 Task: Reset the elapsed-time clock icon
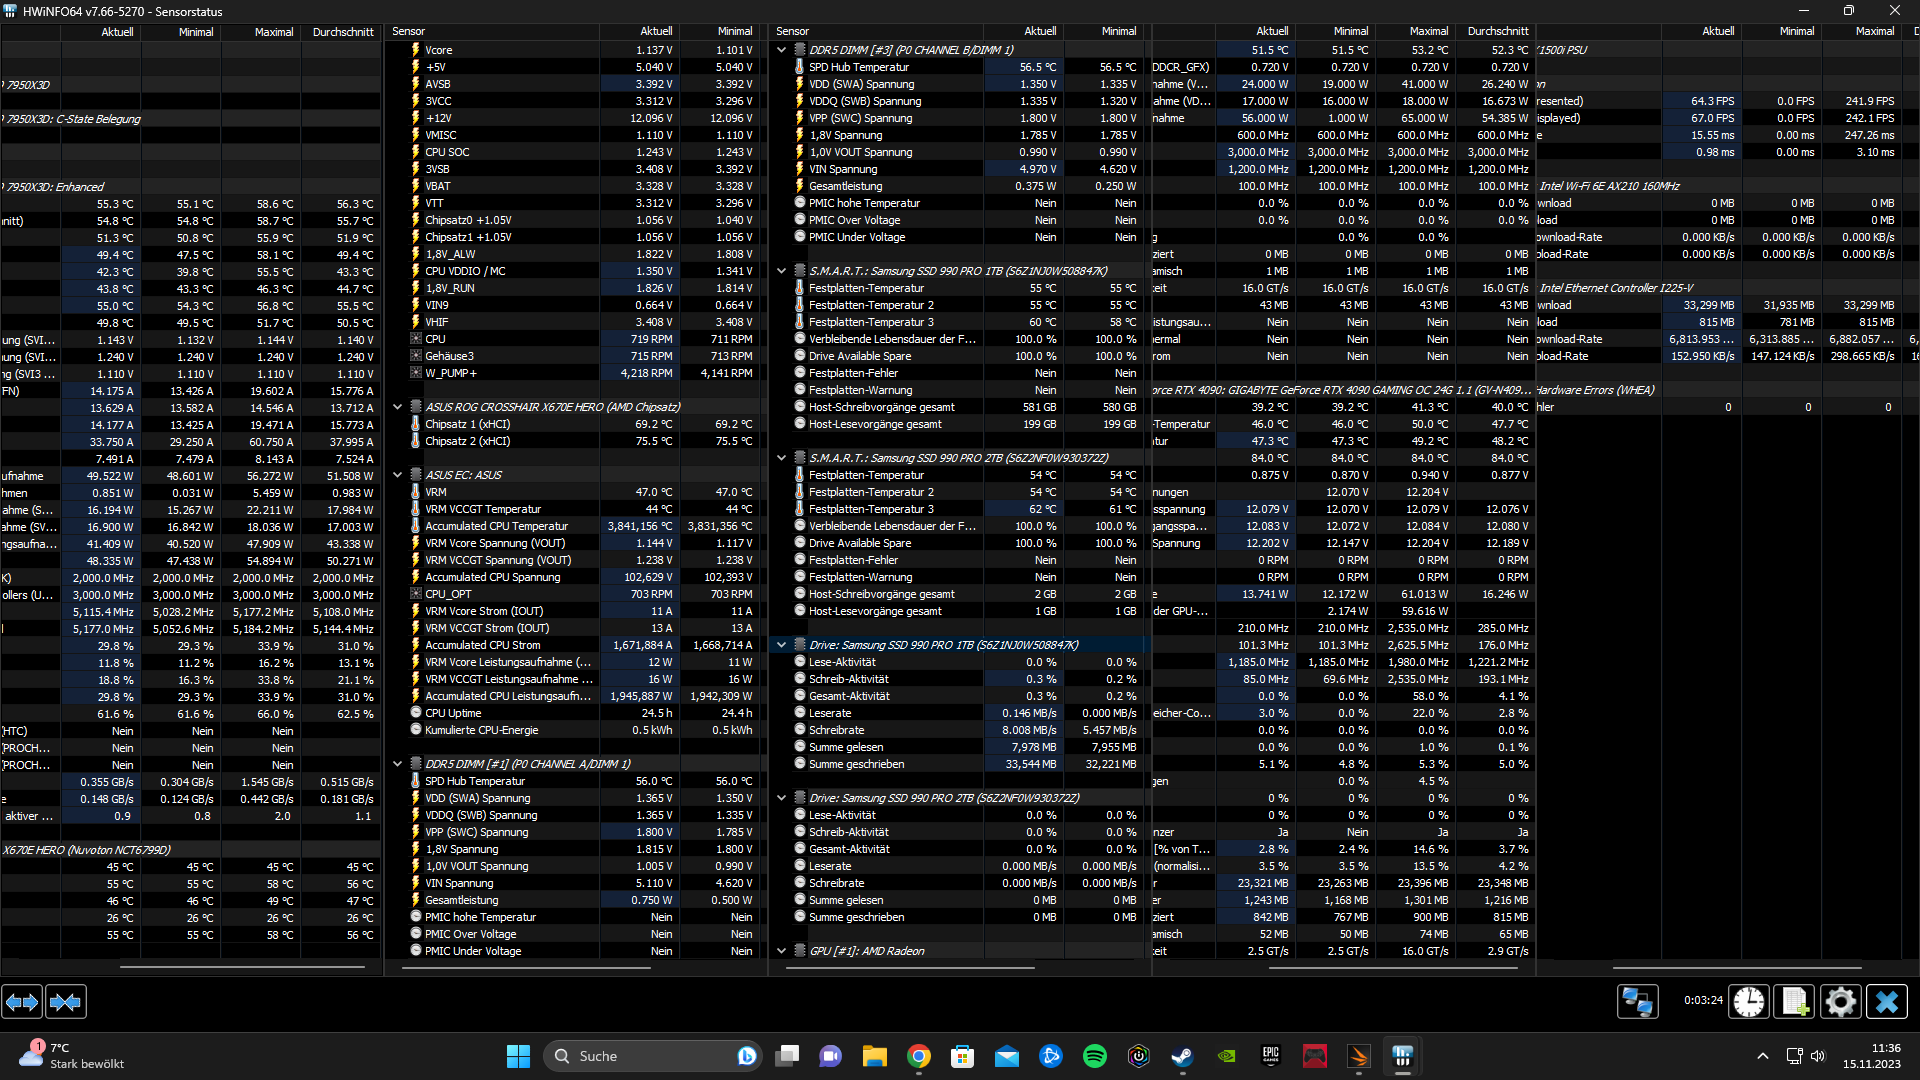tap(1749, 1001)
